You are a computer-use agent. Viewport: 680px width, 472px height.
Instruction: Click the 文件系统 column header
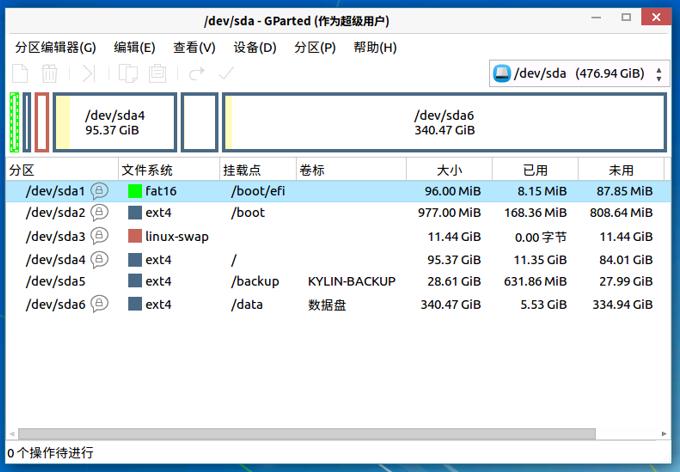148,170
